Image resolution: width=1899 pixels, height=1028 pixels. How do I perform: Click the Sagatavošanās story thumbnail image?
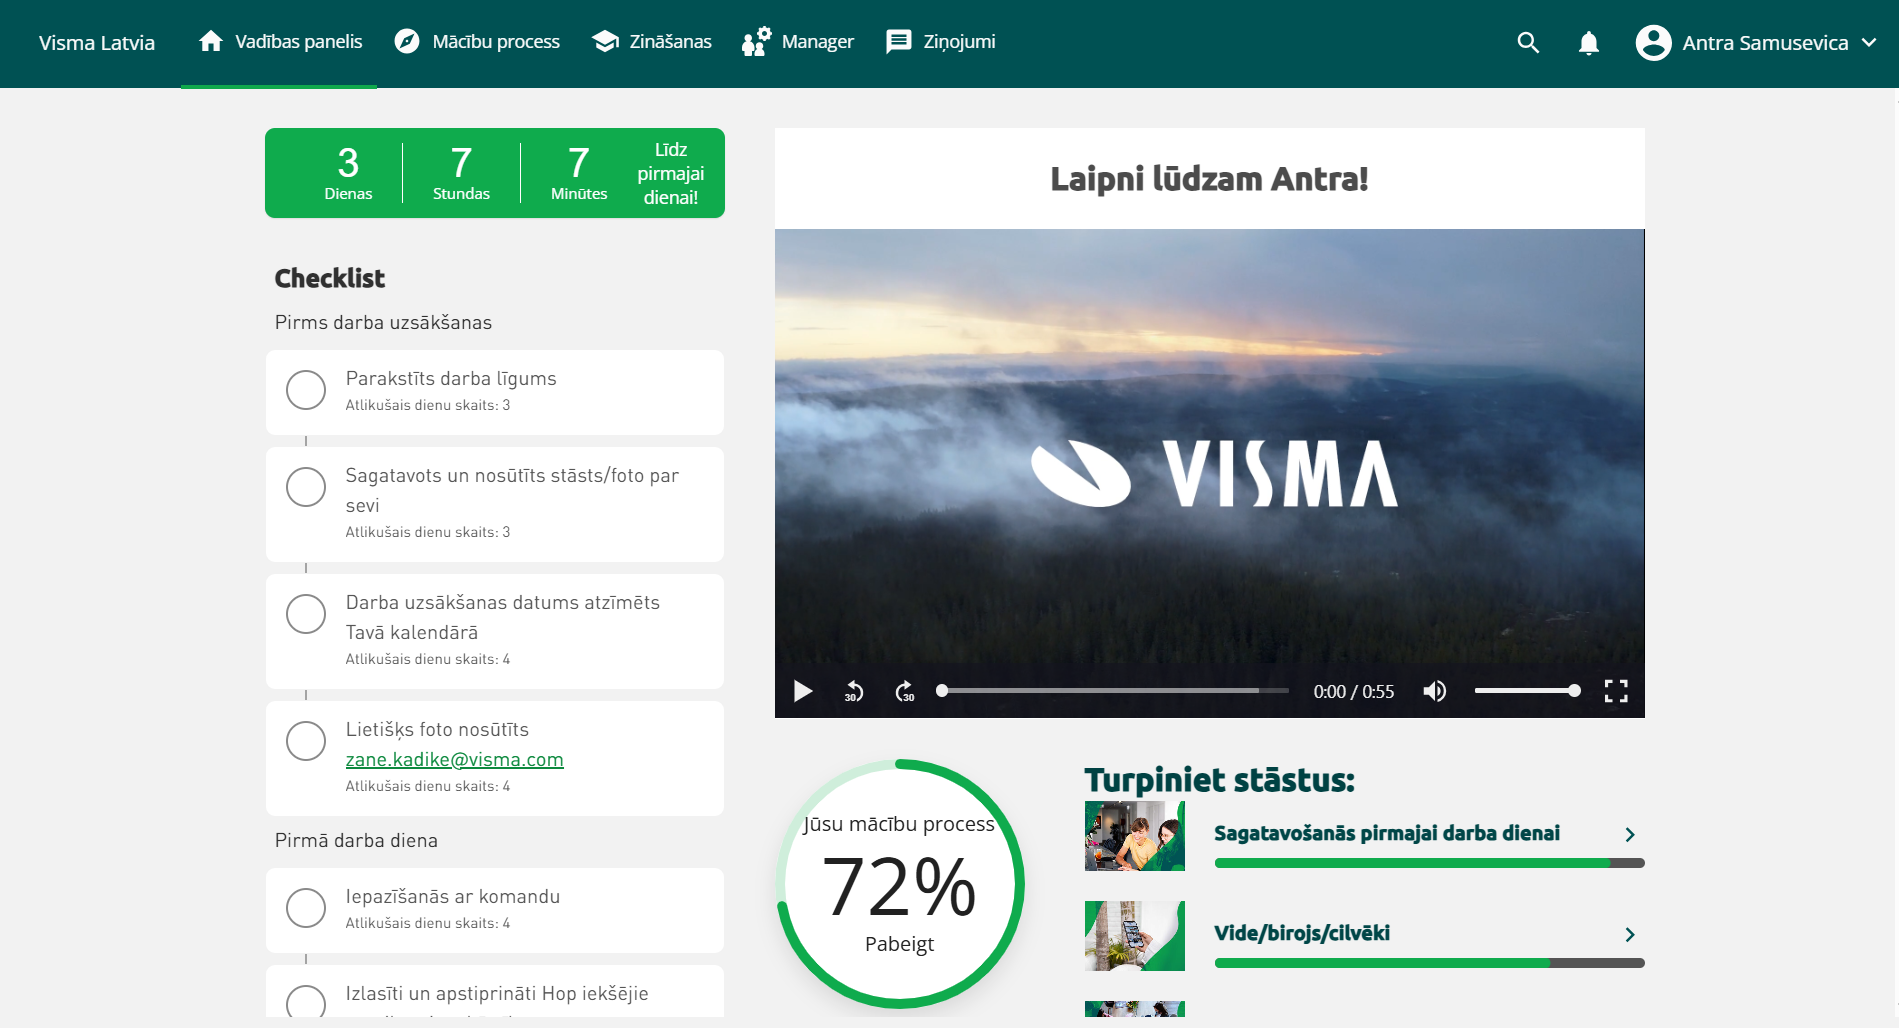pos(1134,836)
